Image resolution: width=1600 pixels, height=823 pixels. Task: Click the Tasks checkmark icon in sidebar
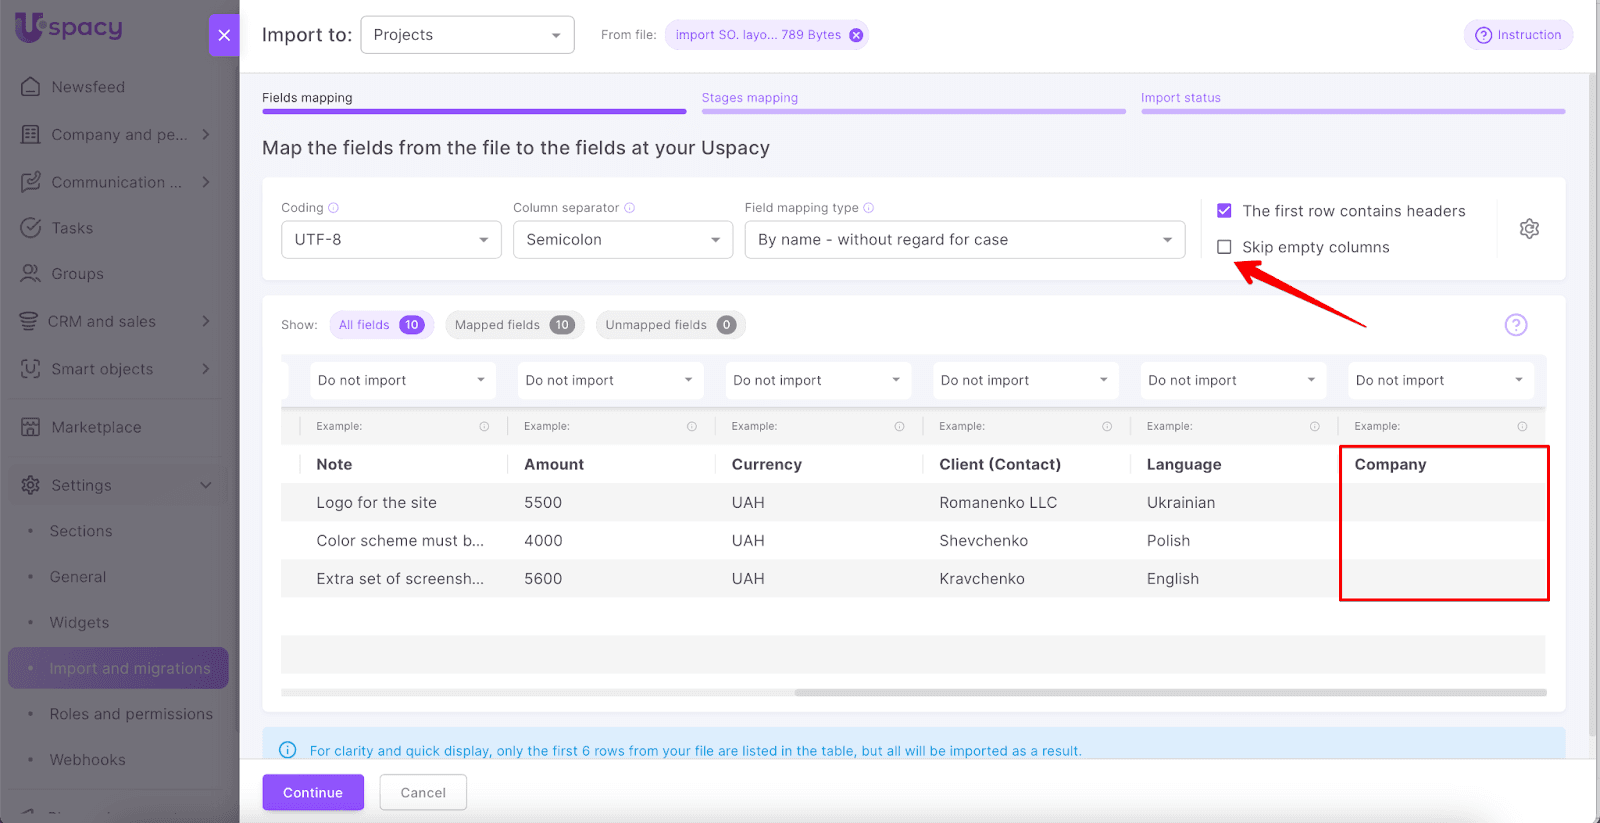pos(31,228)
